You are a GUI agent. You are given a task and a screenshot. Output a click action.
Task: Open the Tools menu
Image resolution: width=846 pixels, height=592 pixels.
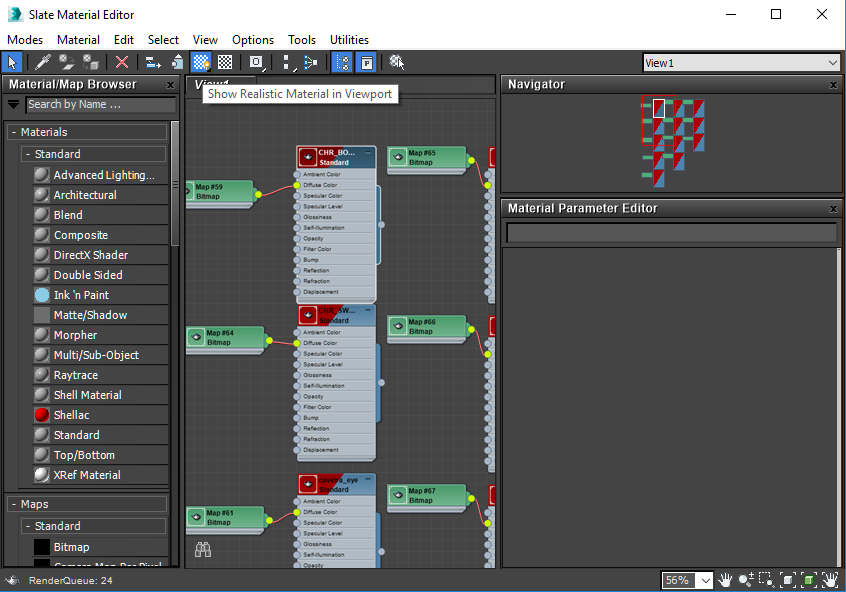tap(302, 40)
